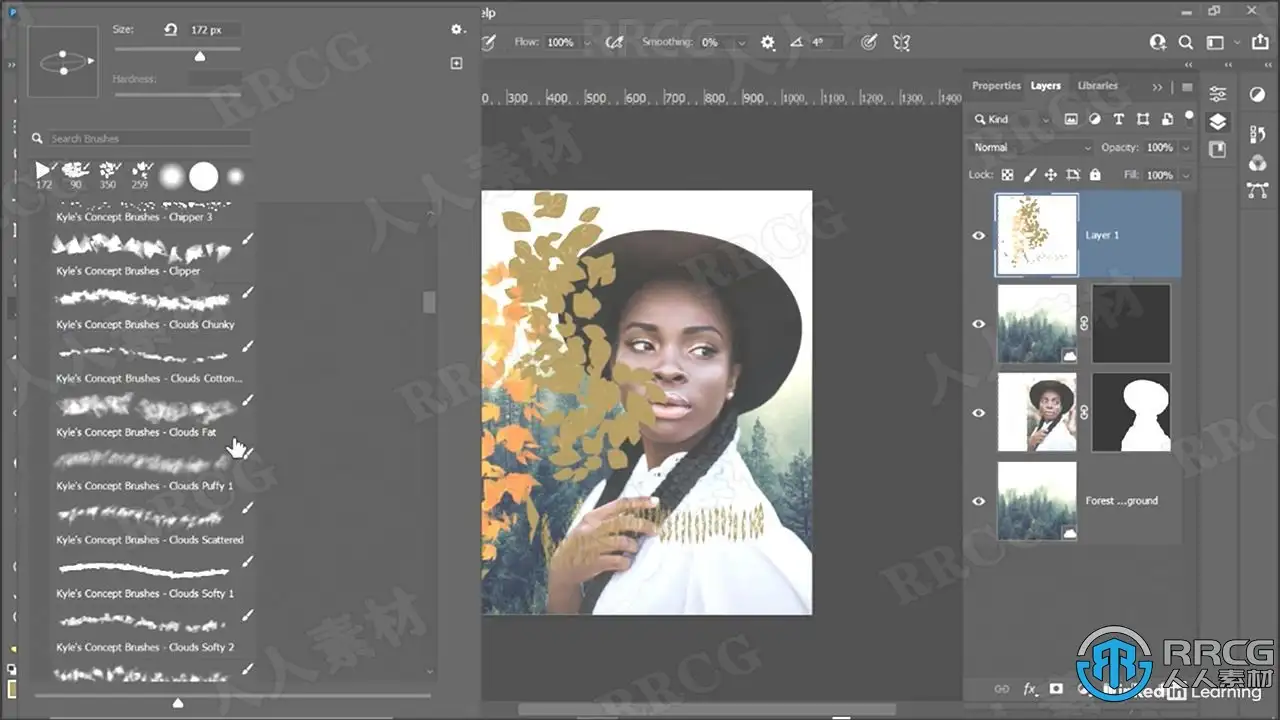This screenshot has width=1280, height=720.
Task: Select Kyle's Clipper brush
Action: [154, 255]
